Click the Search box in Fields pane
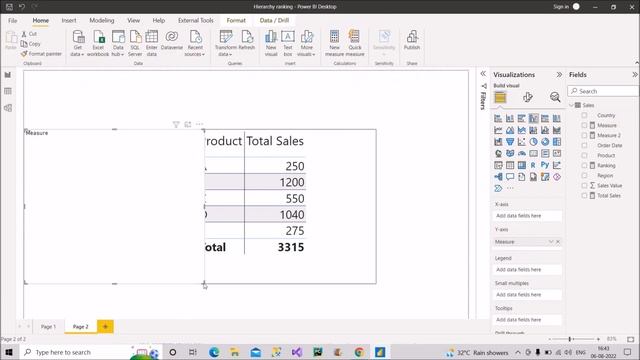Viewport: 640px width, 360px height. point(603,91)
